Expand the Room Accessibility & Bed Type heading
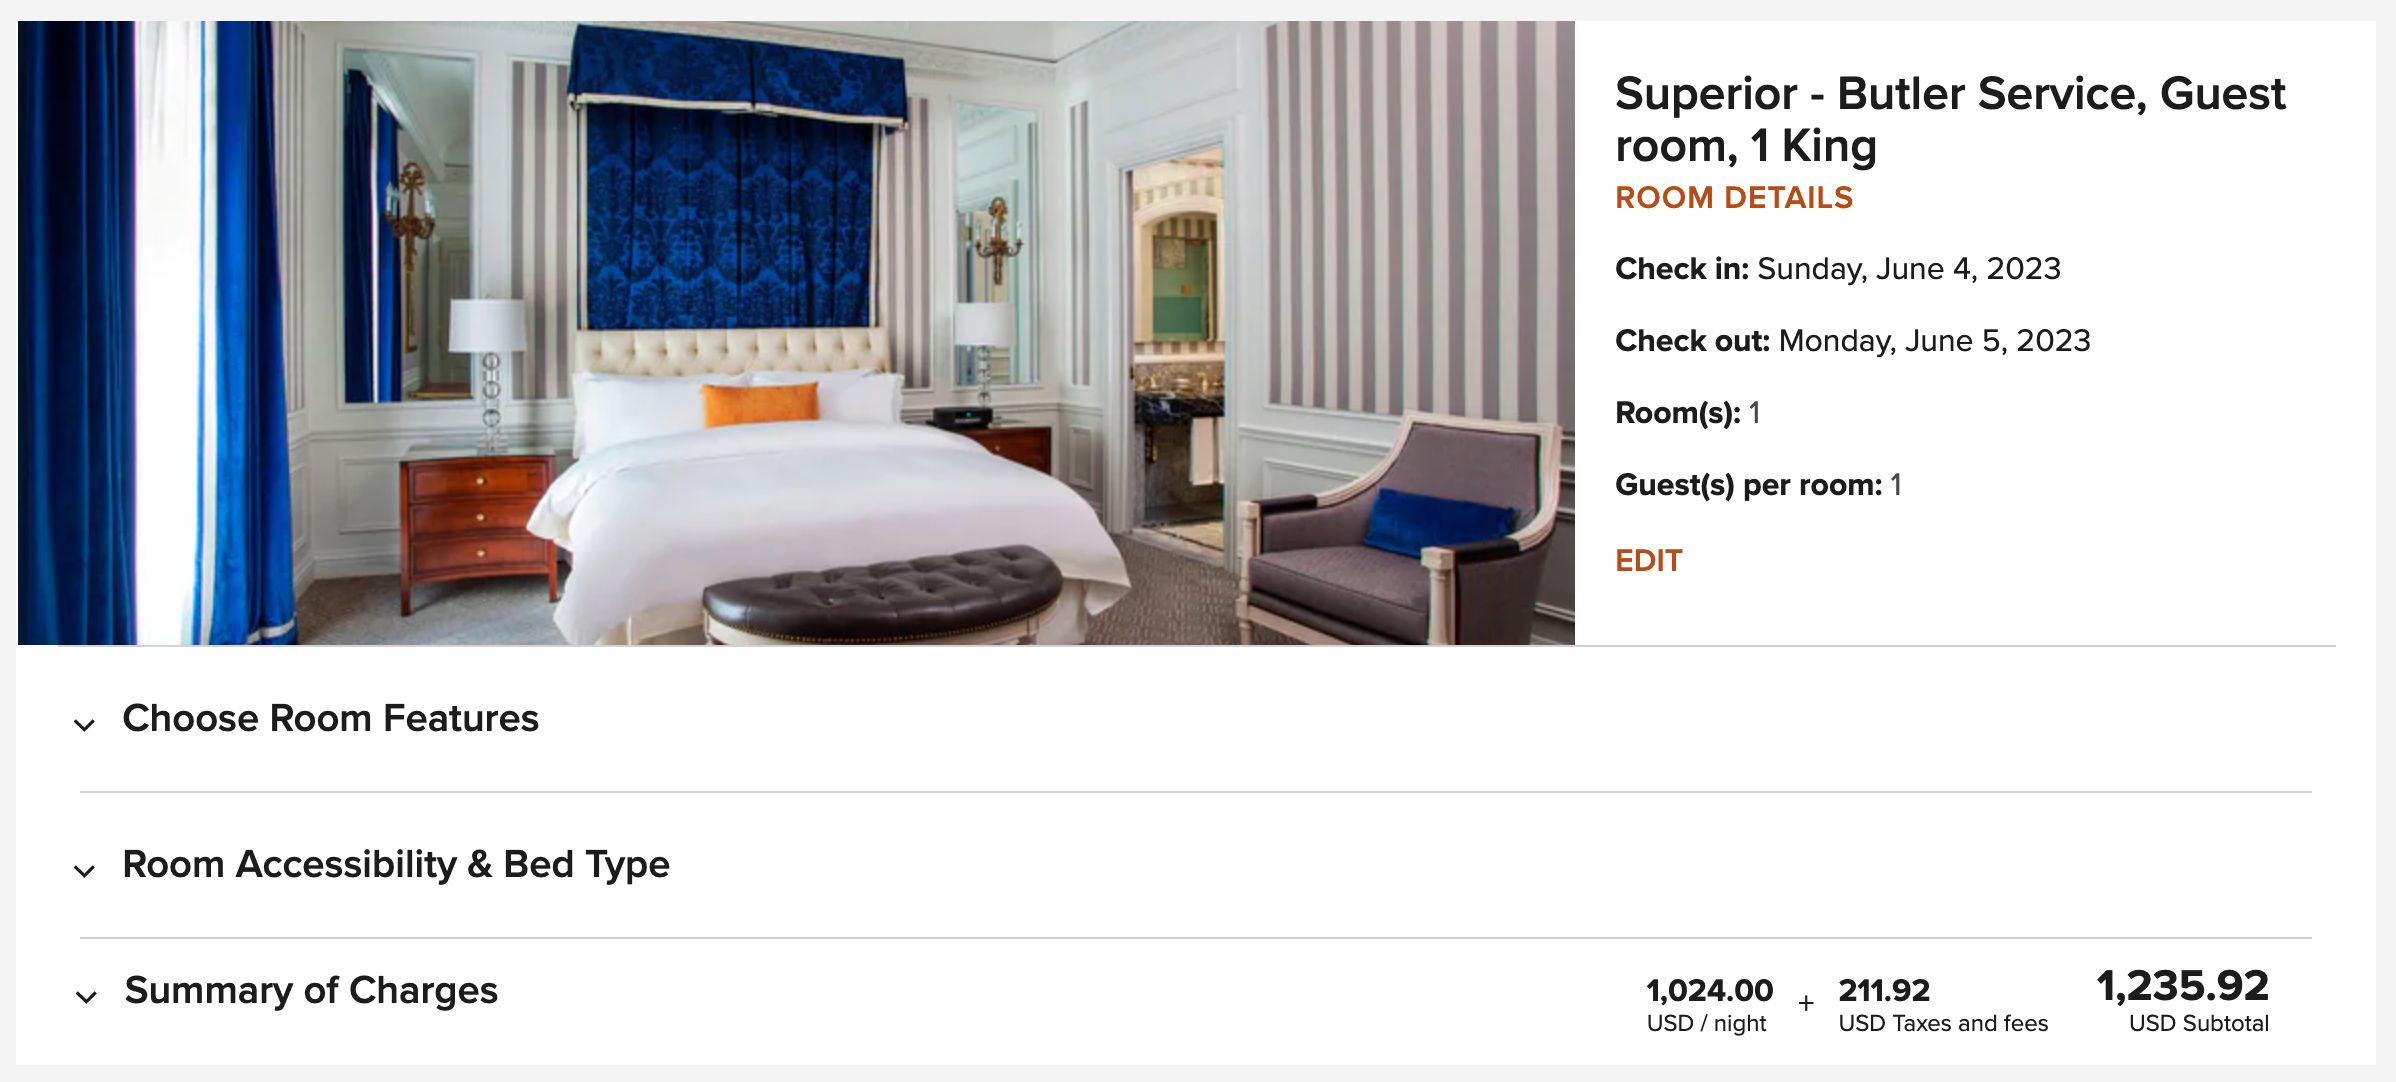 pos(396,865)
